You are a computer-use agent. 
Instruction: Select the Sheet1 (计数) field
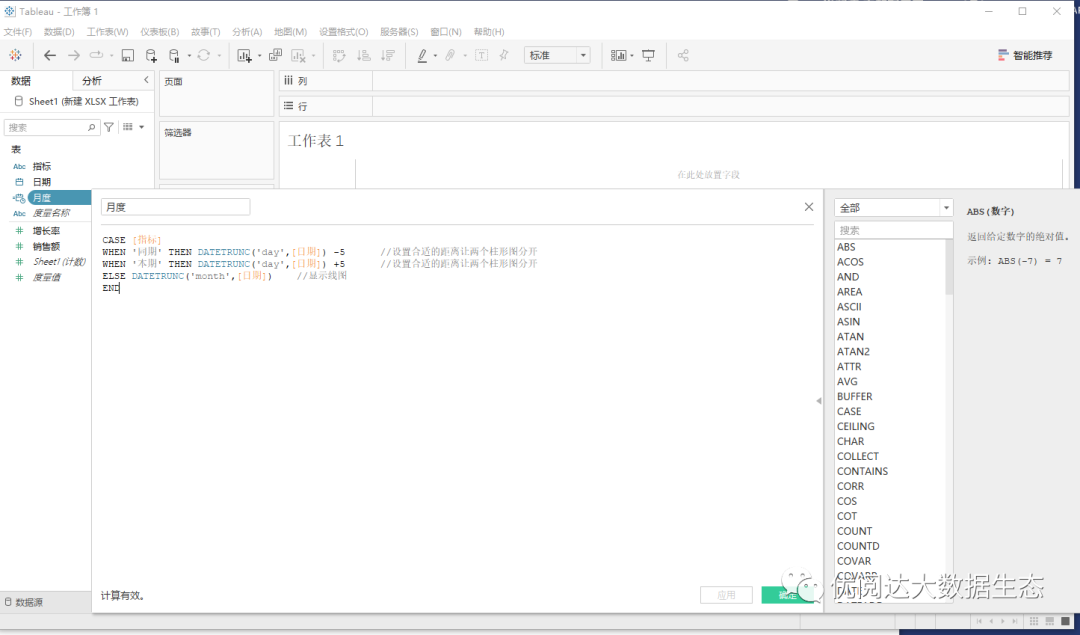(x=59, y=262)
